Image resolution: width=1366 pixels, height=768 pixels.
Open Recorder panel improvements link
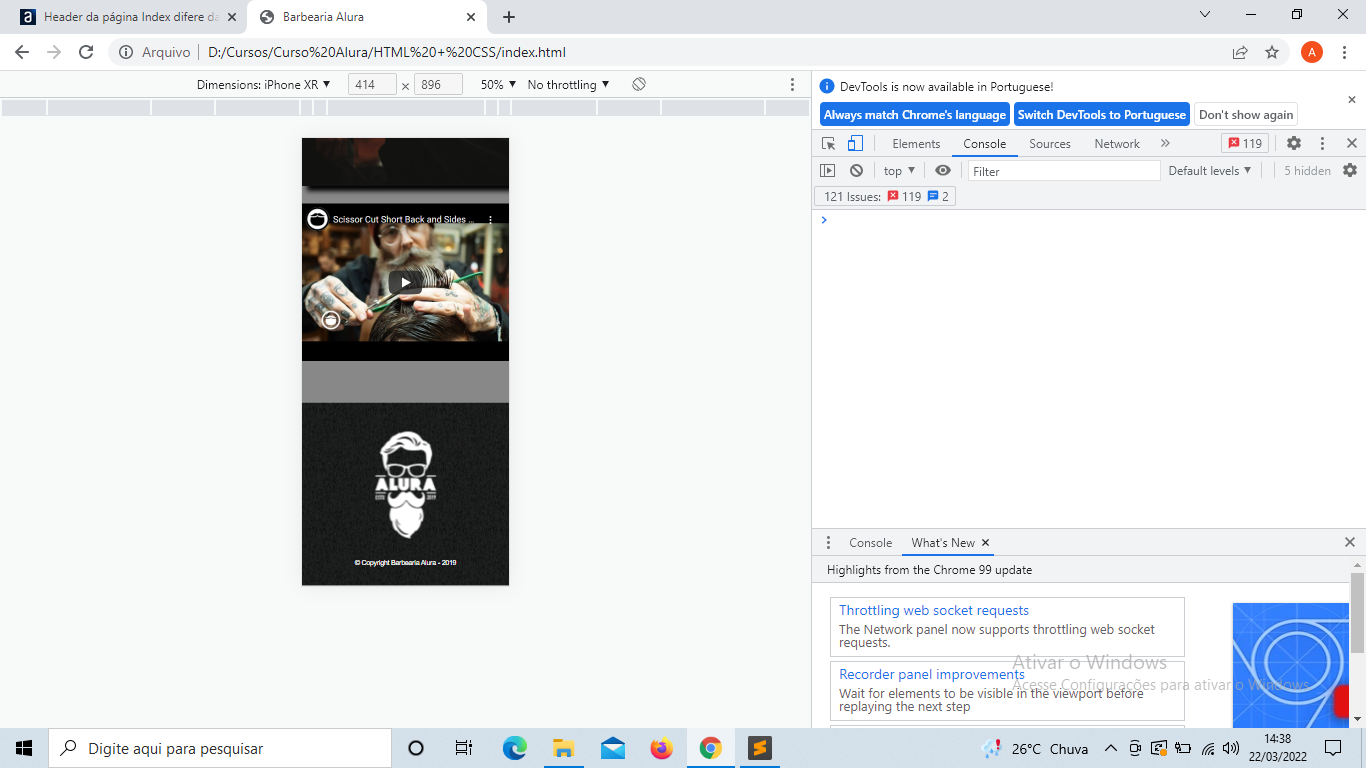coord(932,674)
